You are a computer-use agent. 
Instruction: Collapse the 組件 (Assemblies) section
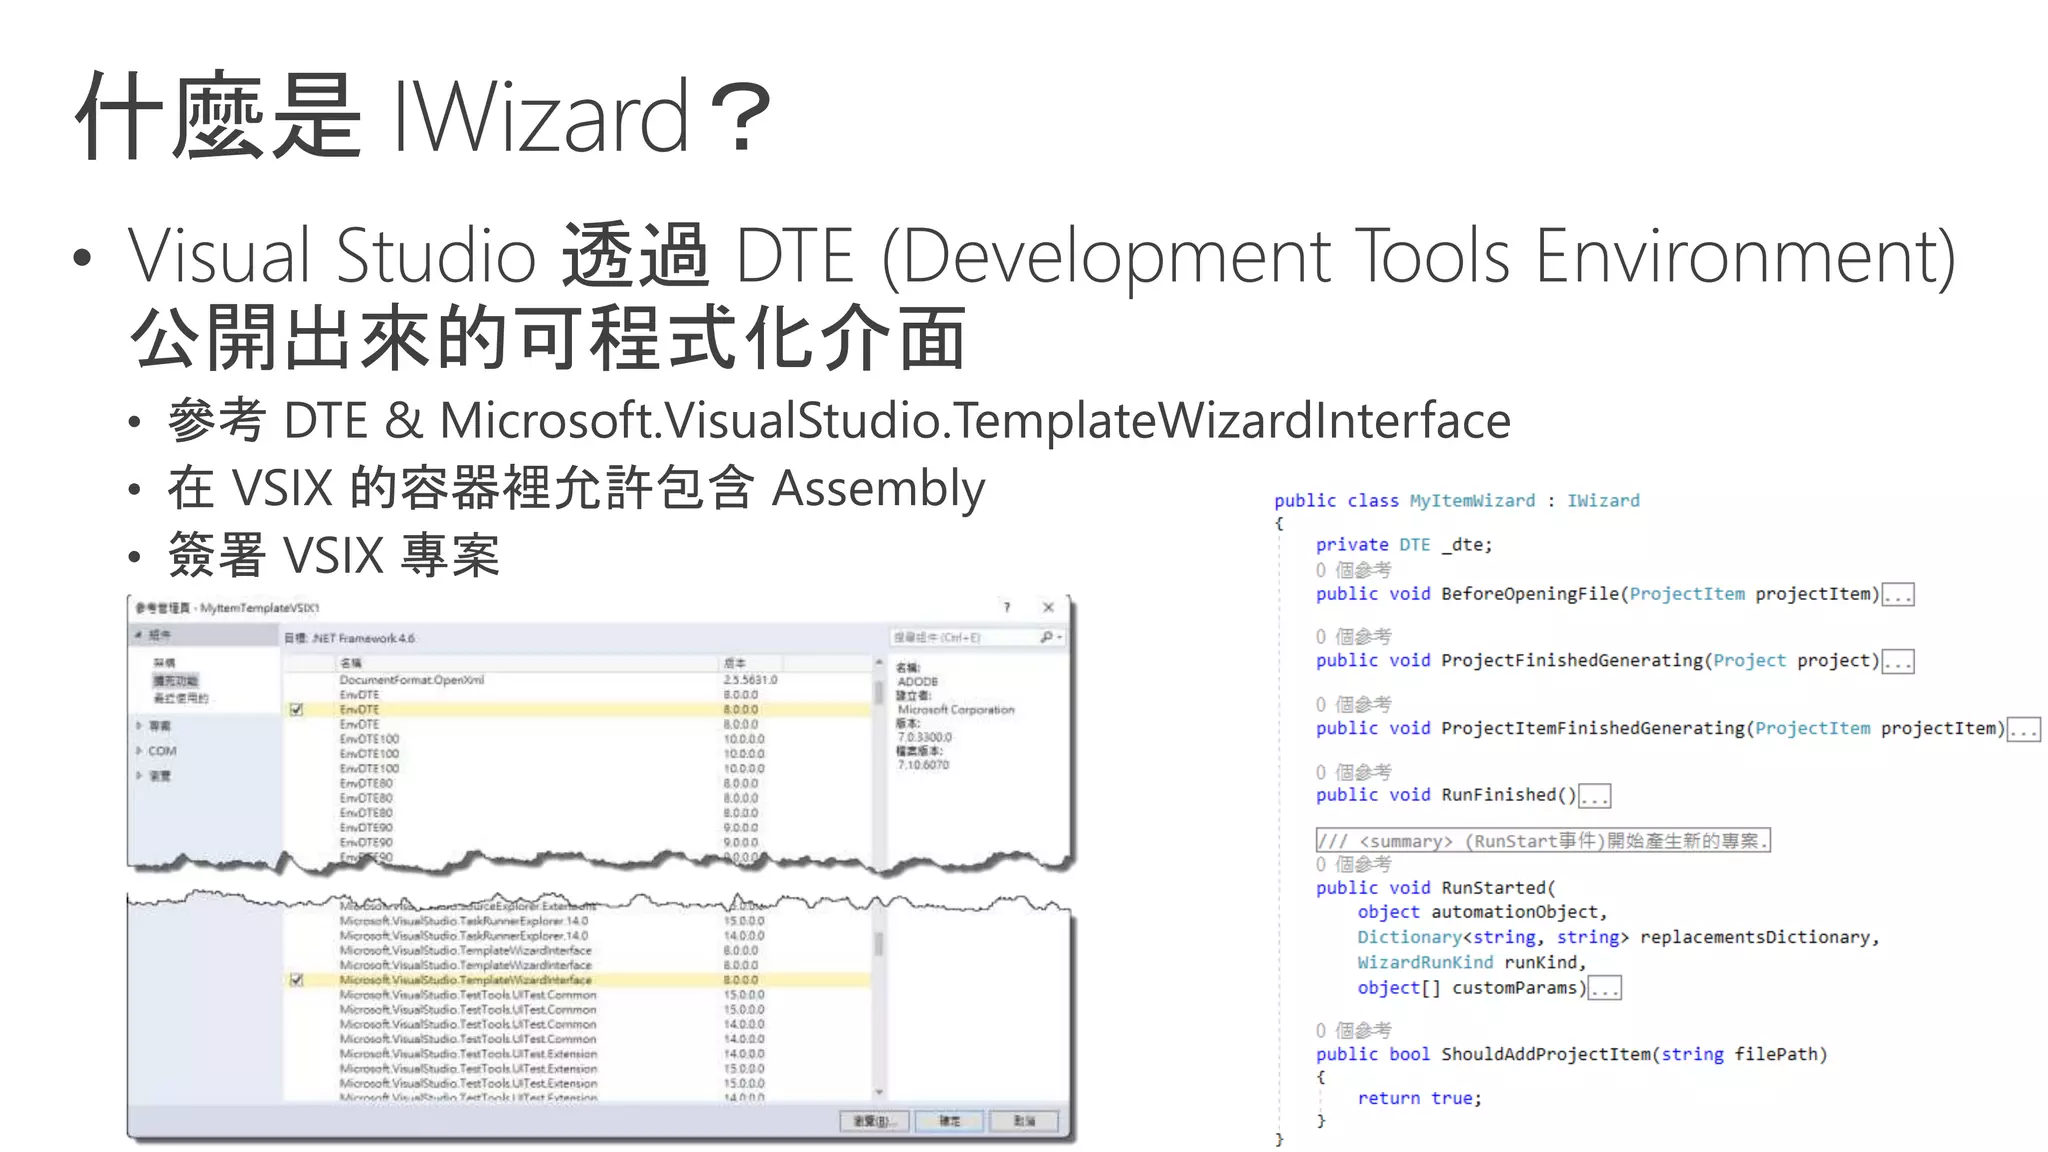pos(139,635)
